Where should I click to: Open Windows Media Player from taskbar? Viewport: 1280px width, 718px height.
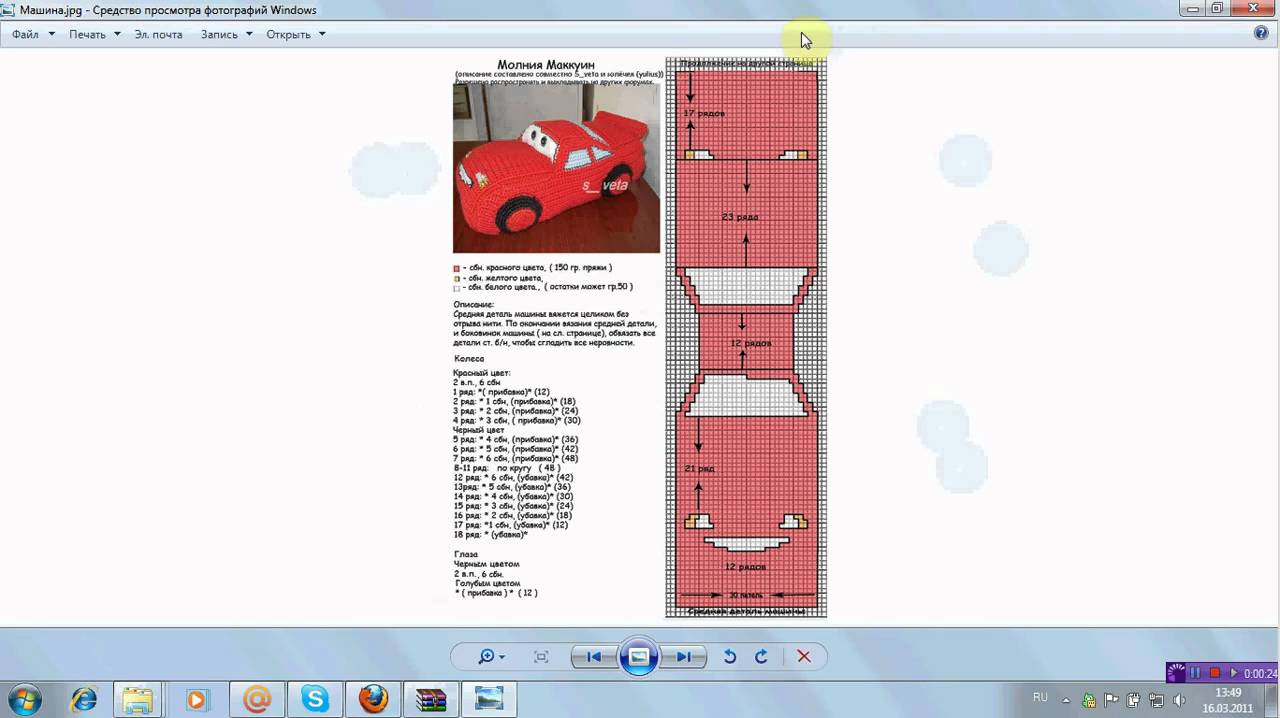point(196,698)
